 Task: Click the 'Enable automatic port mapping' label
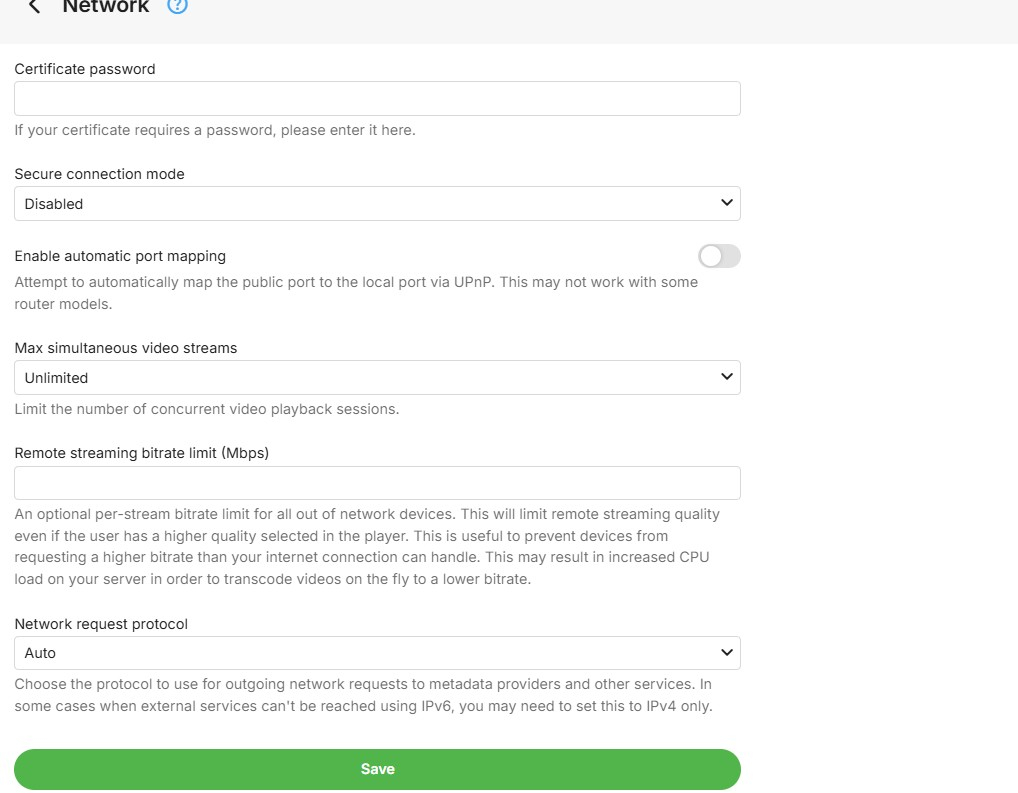[x=120, y=256]
